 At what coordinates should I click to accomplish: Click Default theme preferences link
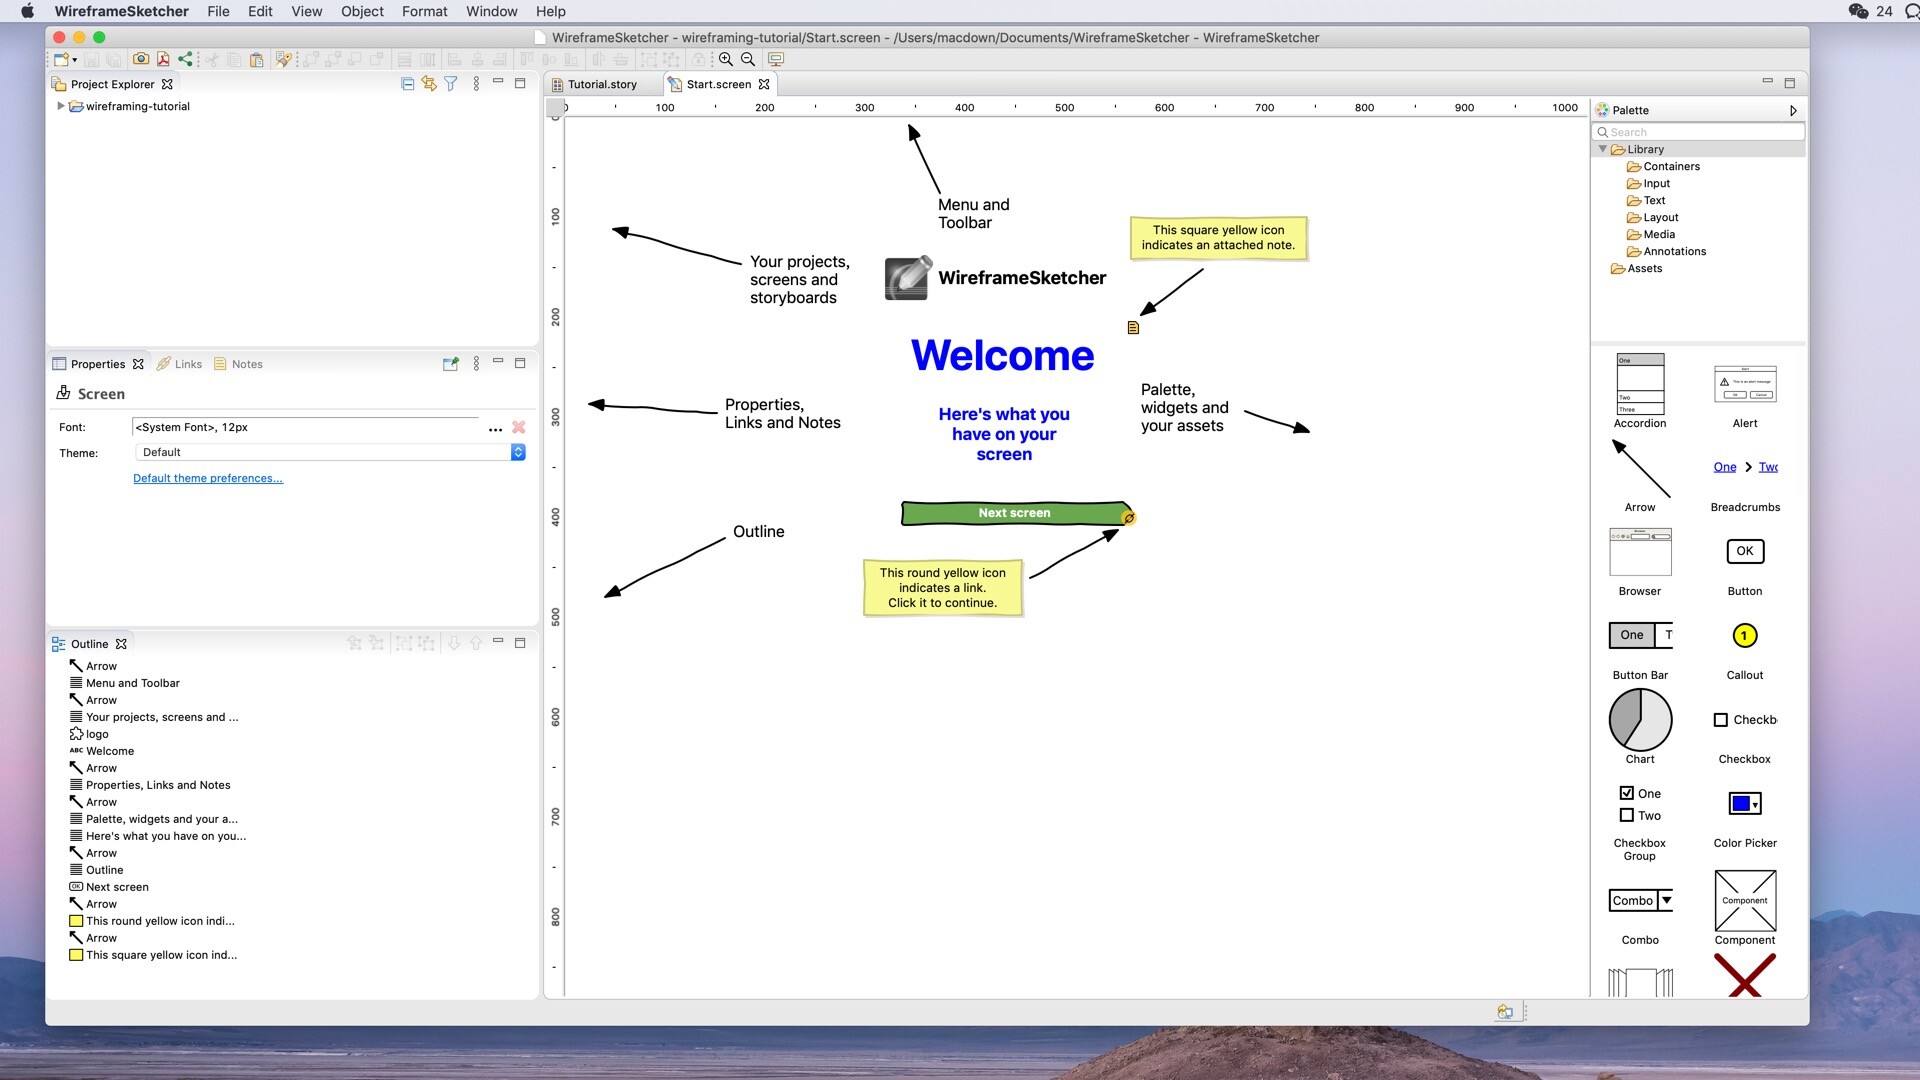tap(207, 477)
